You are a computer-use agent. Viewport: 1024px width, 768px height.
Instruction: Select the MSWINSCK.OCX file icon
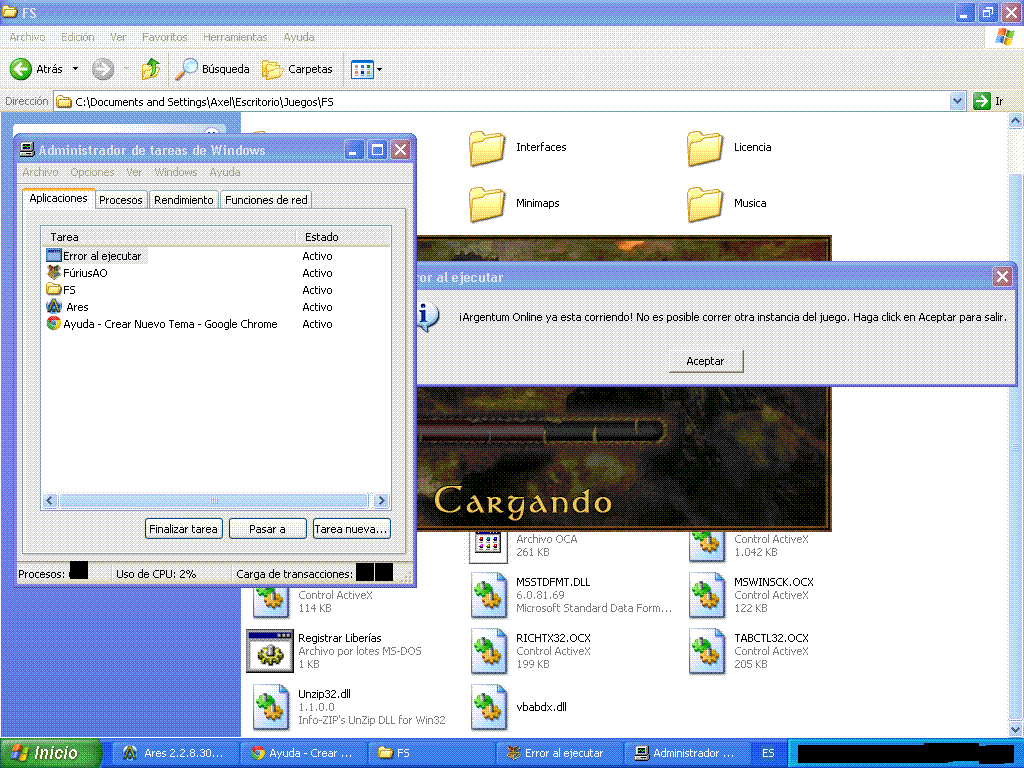707,595
